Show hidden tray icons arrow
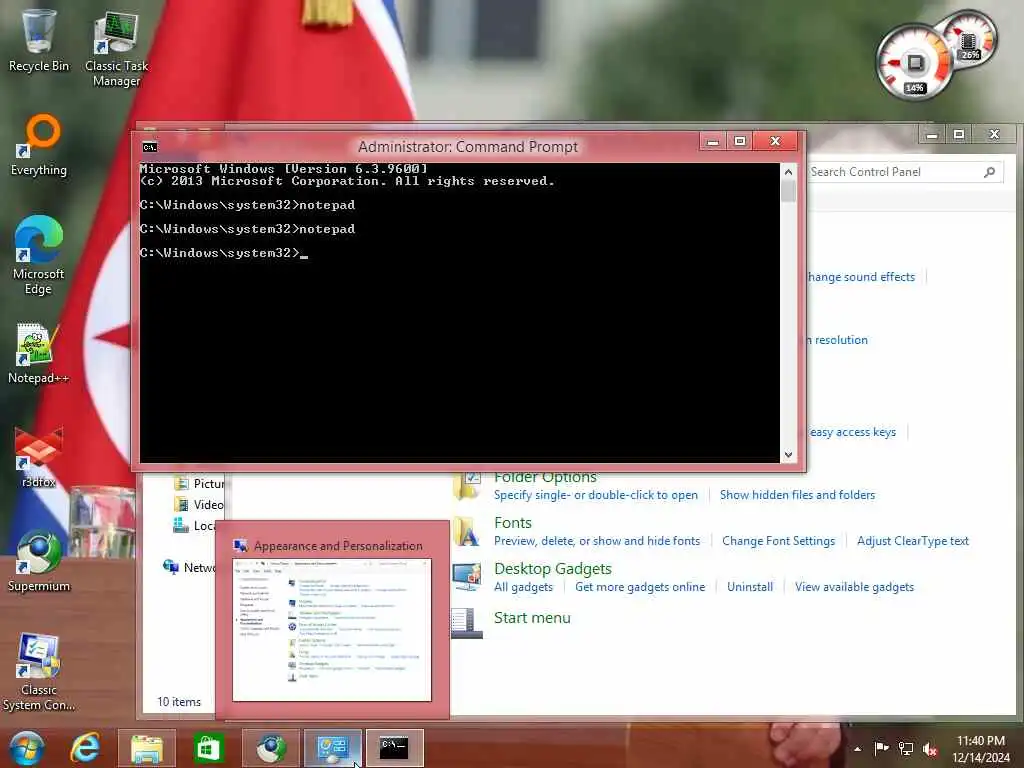Screen dimensions: 1024x768 pos(857,749)
